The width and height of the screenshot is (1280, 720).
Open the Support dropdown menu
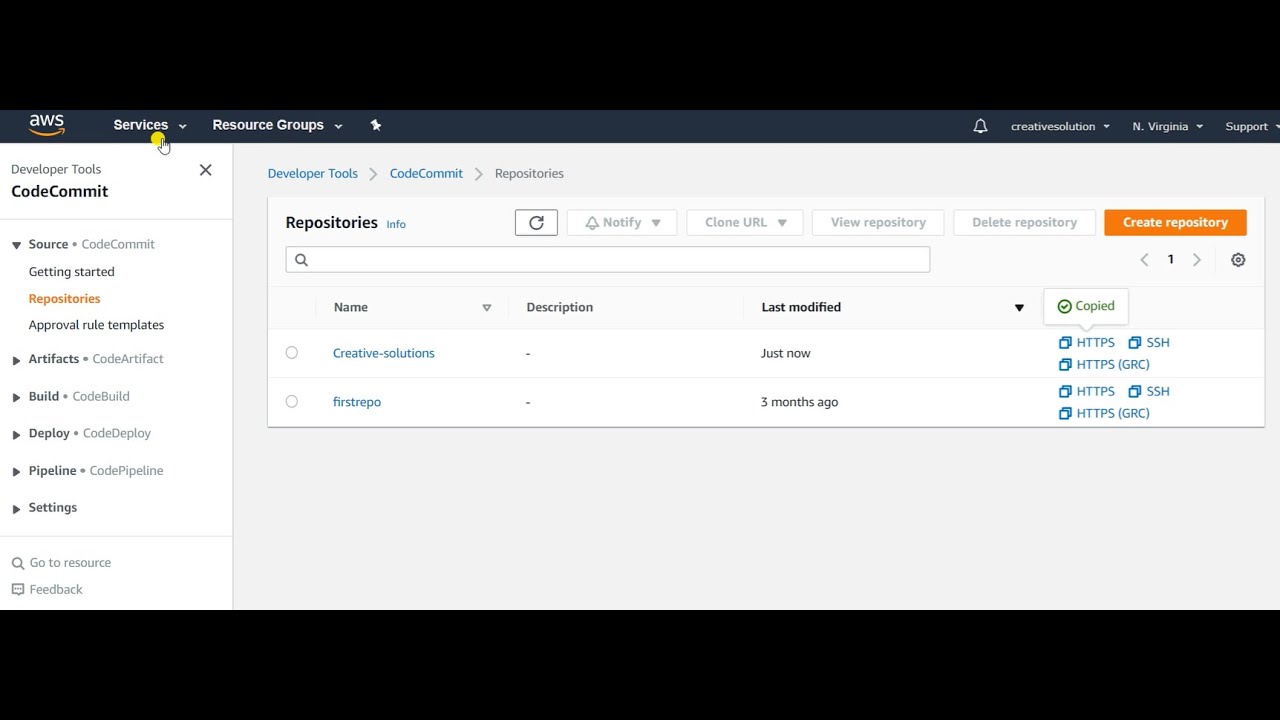(1252, 126)
